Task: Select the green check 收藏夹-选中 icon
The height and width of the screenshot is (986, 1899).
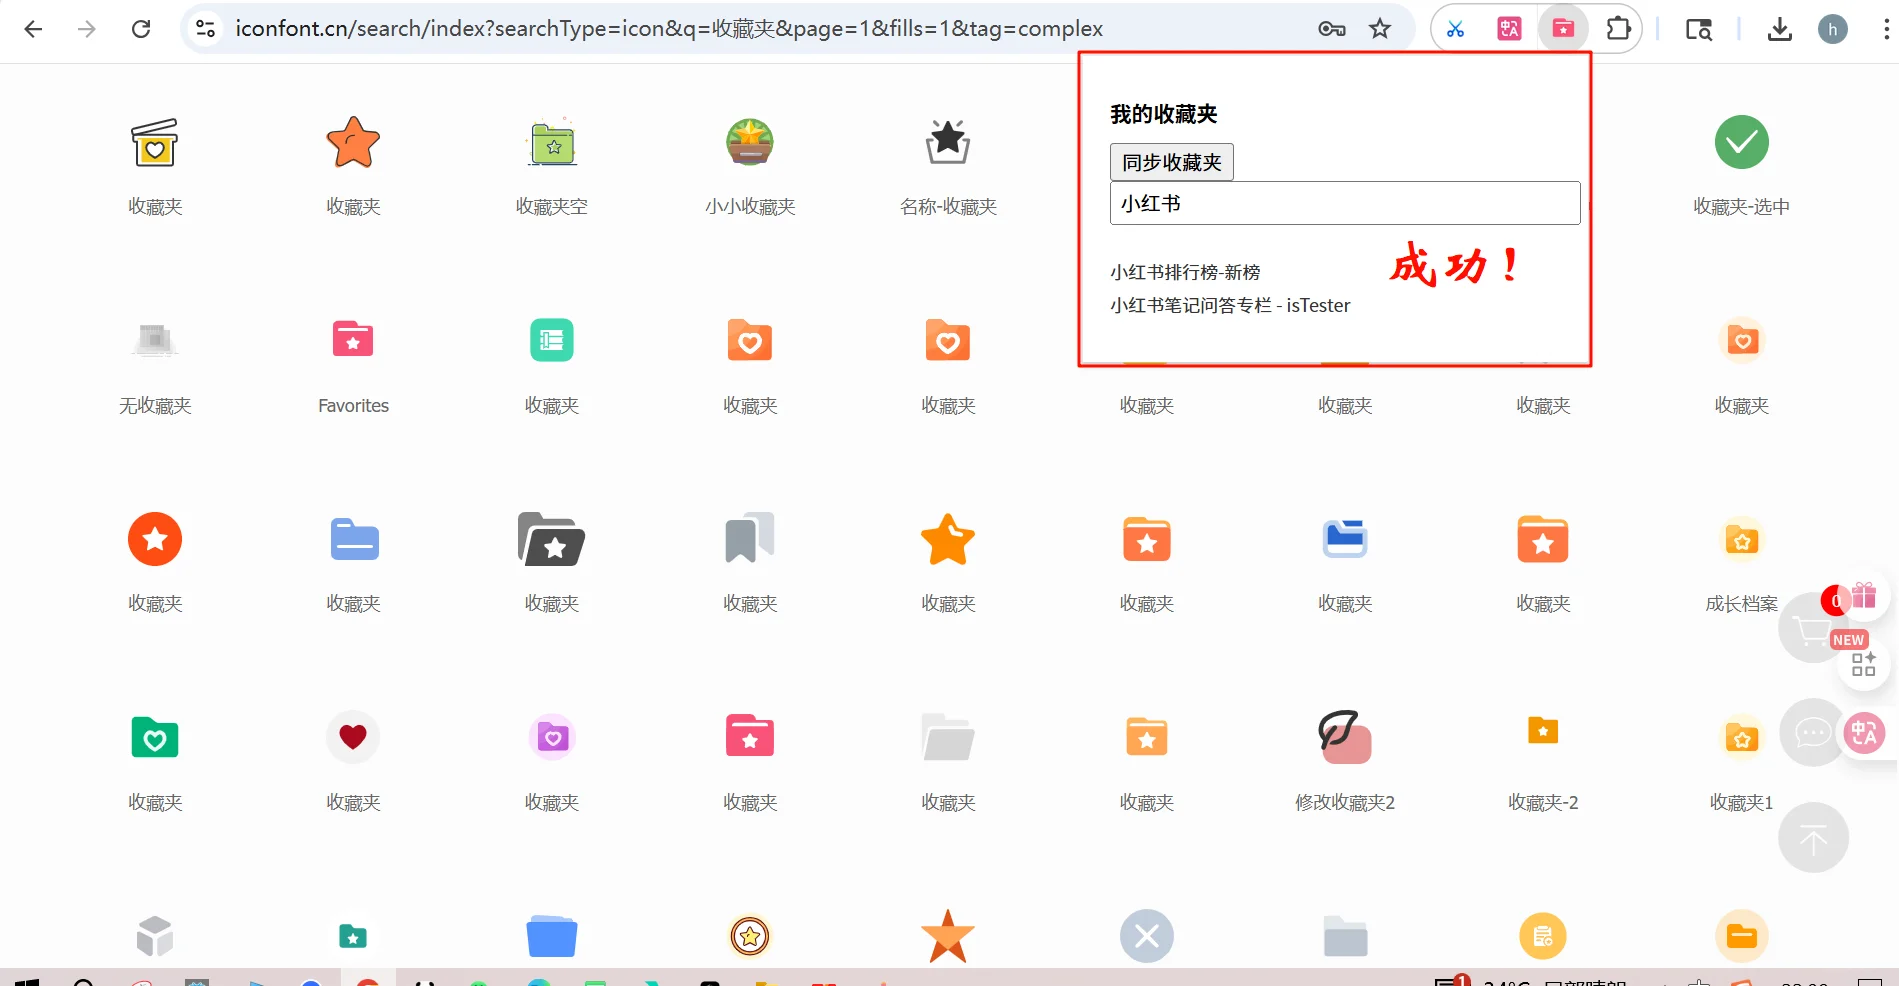Action: click(x=1740, y=142)
